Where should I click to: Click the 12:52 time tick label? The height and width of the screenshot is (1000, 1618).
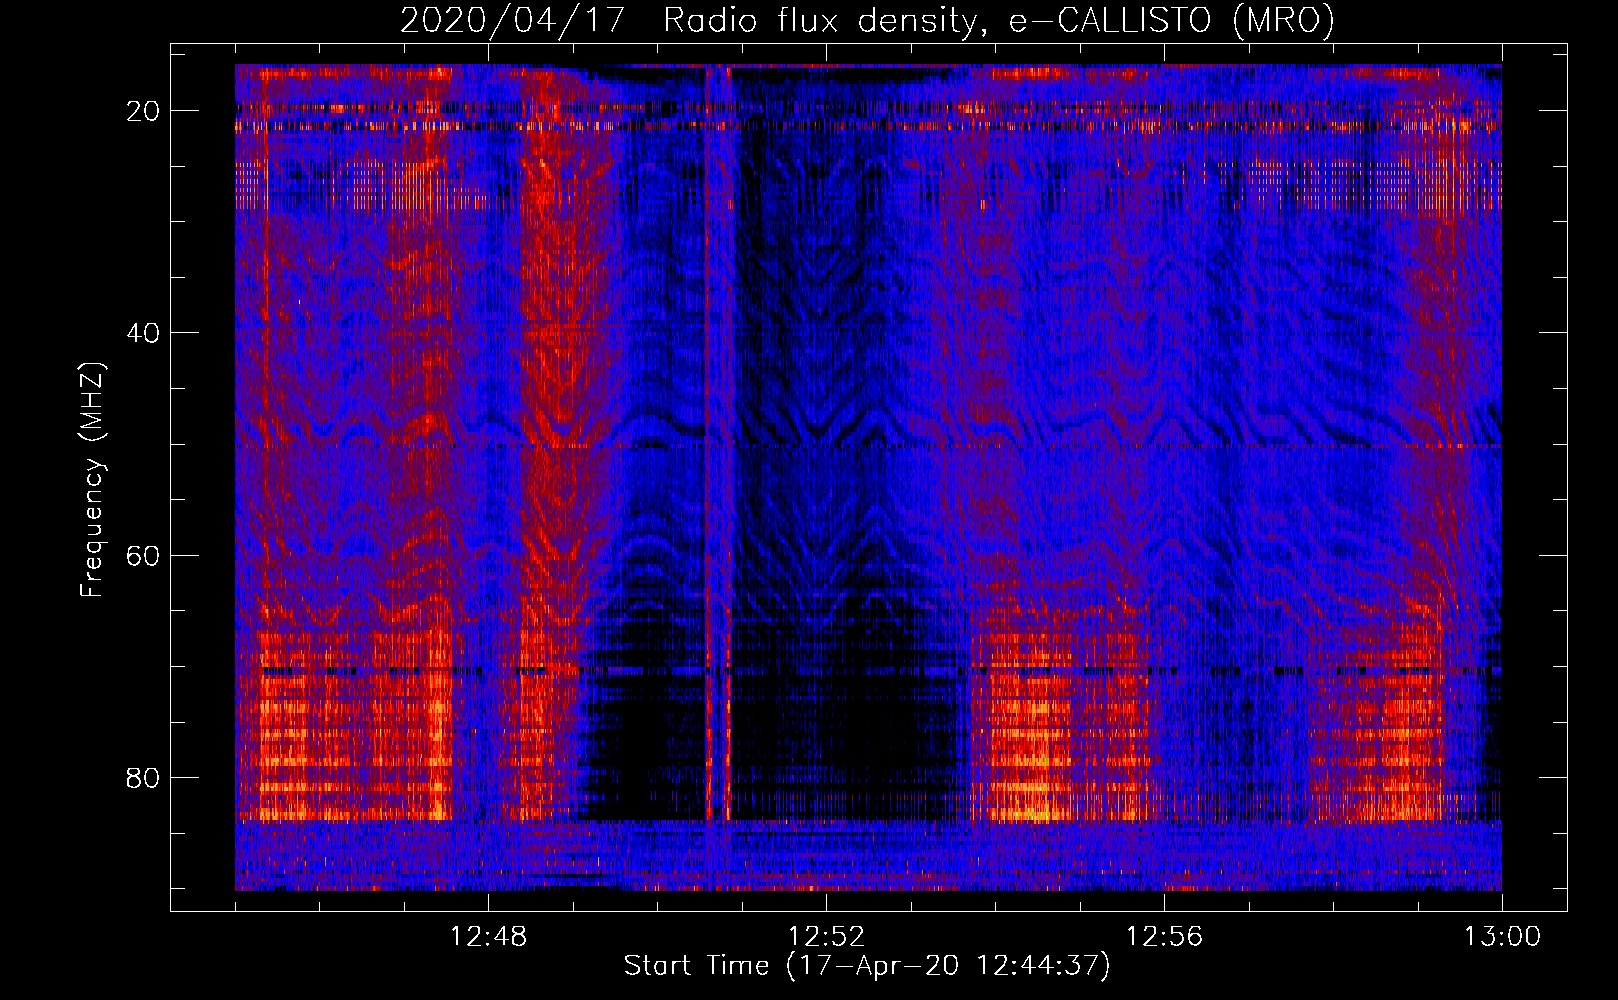[x=826, y=937]
